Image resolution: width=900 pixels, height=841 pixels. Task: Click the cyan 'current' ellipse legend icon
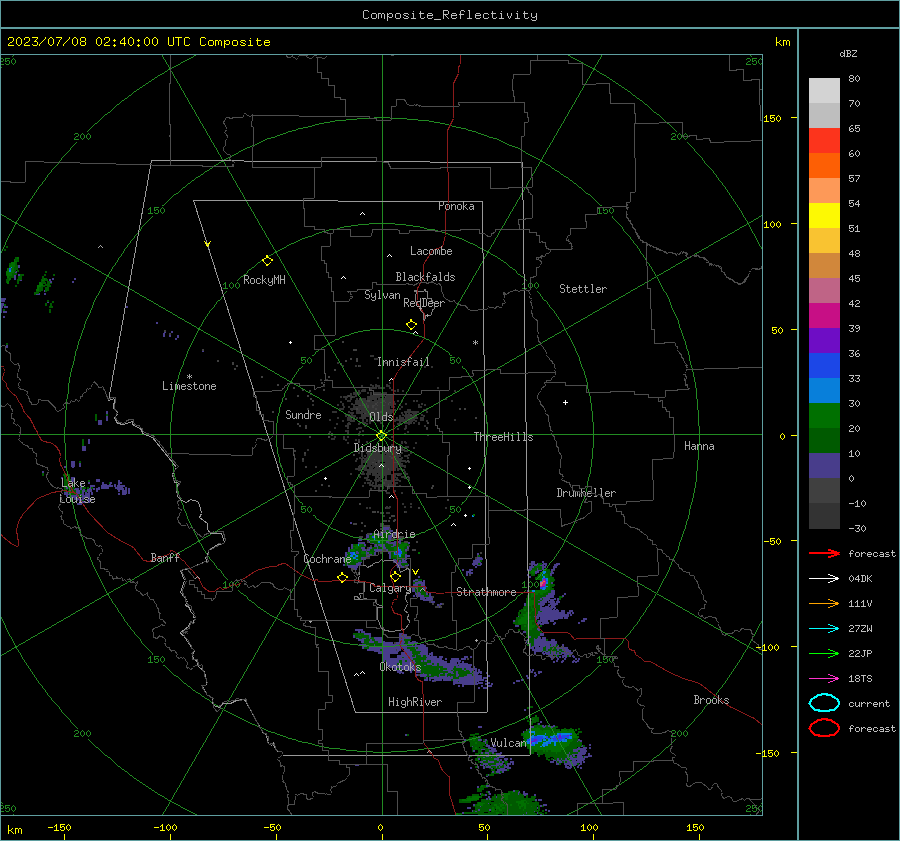pos(824,703)
